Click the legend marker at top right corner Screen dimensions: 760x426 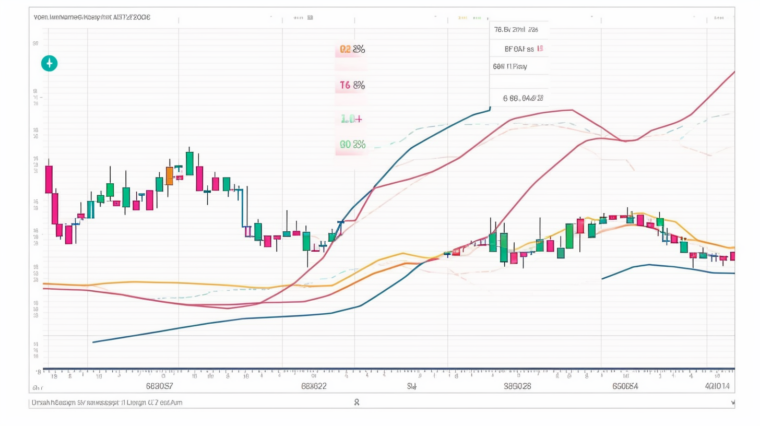(718, 17)
